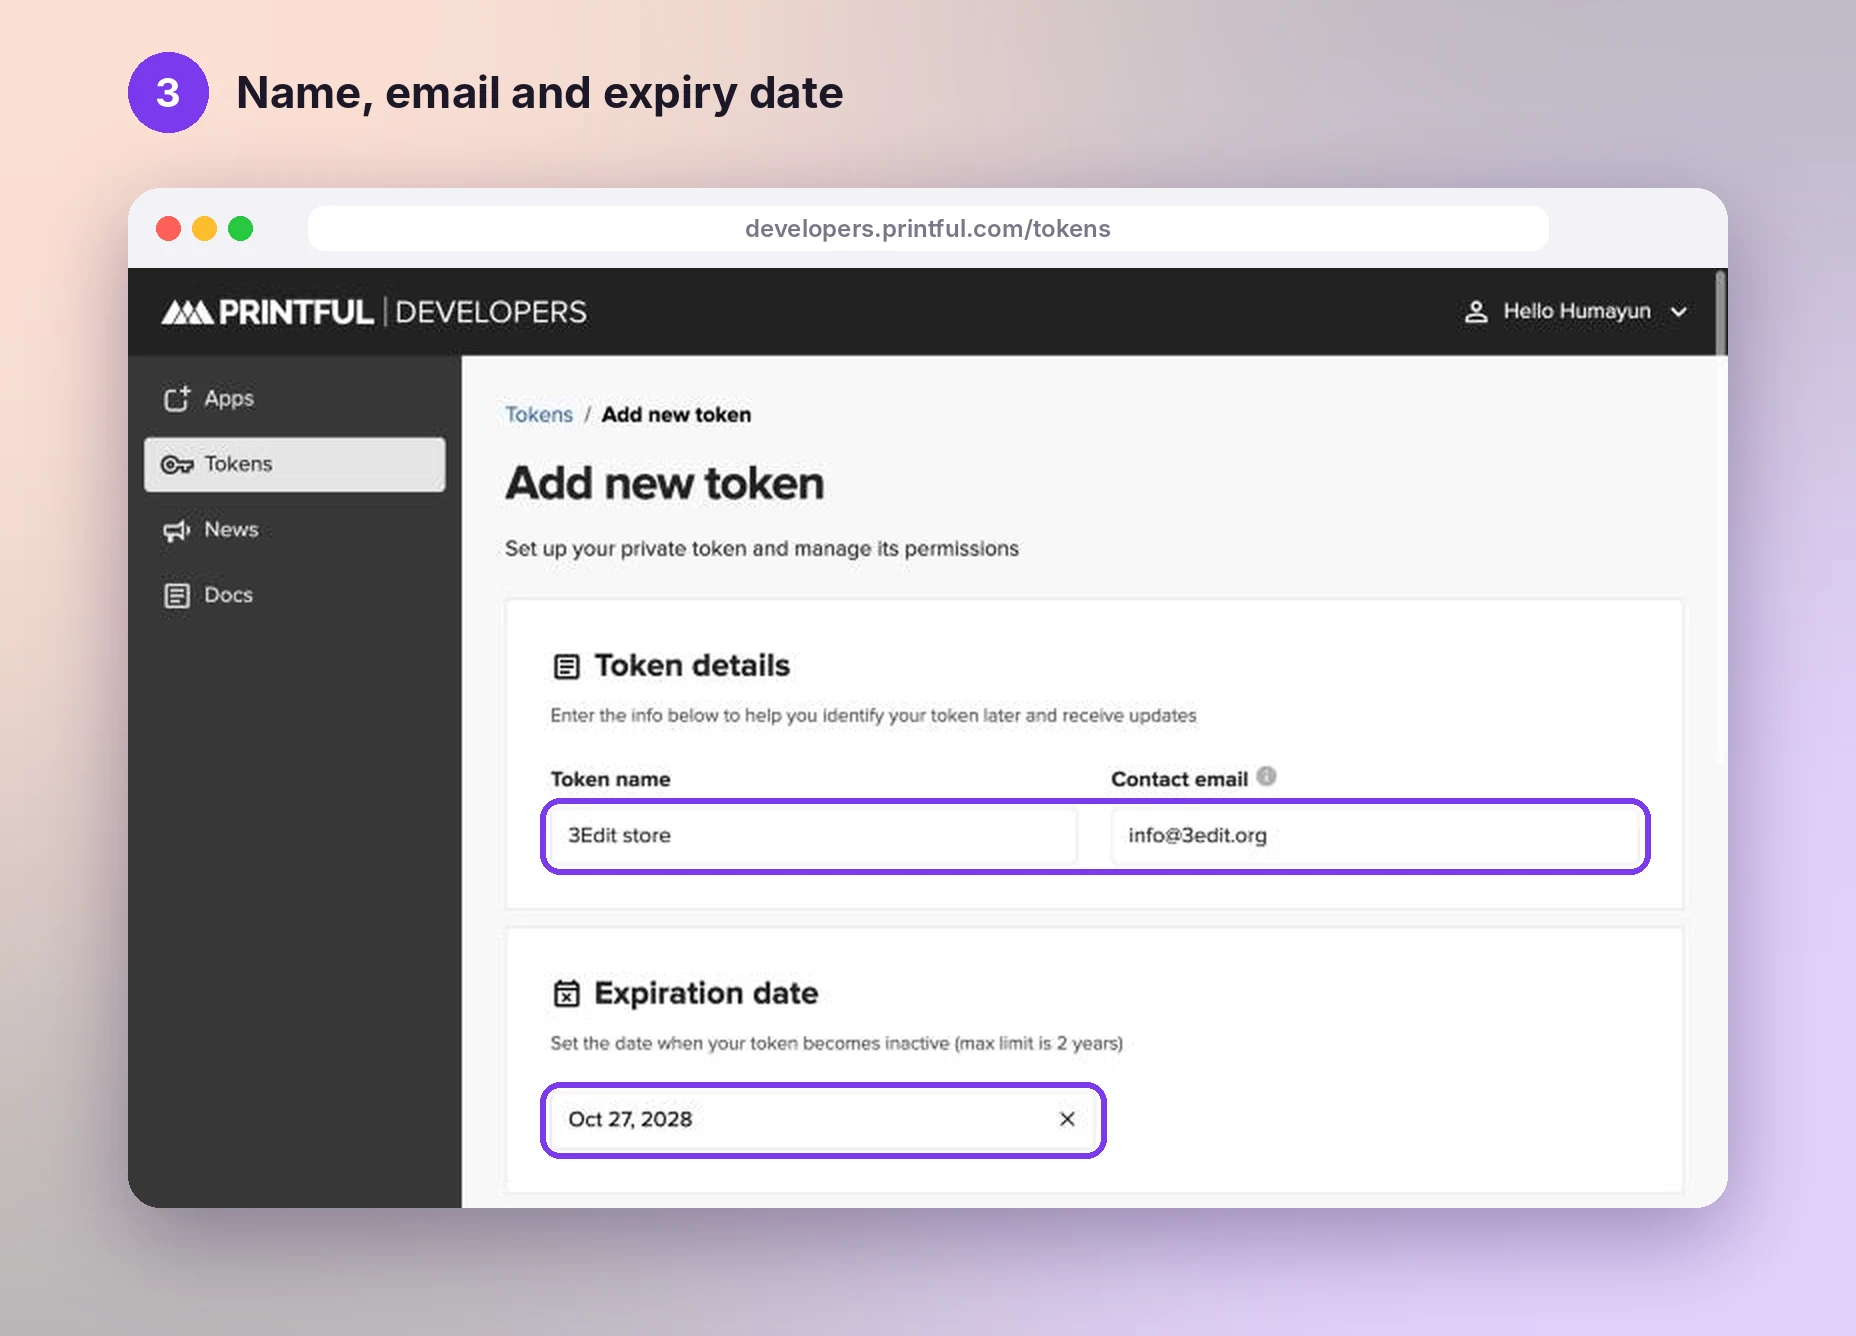Click the red close window button

click(x=169, y=229)
